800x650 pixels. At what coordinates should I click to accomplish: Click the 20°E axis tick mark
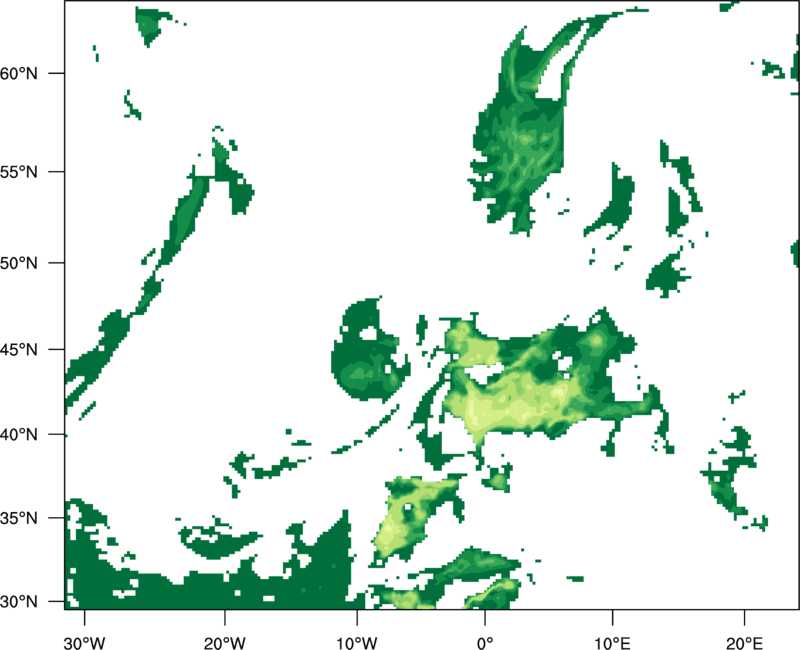coord(744,617)
